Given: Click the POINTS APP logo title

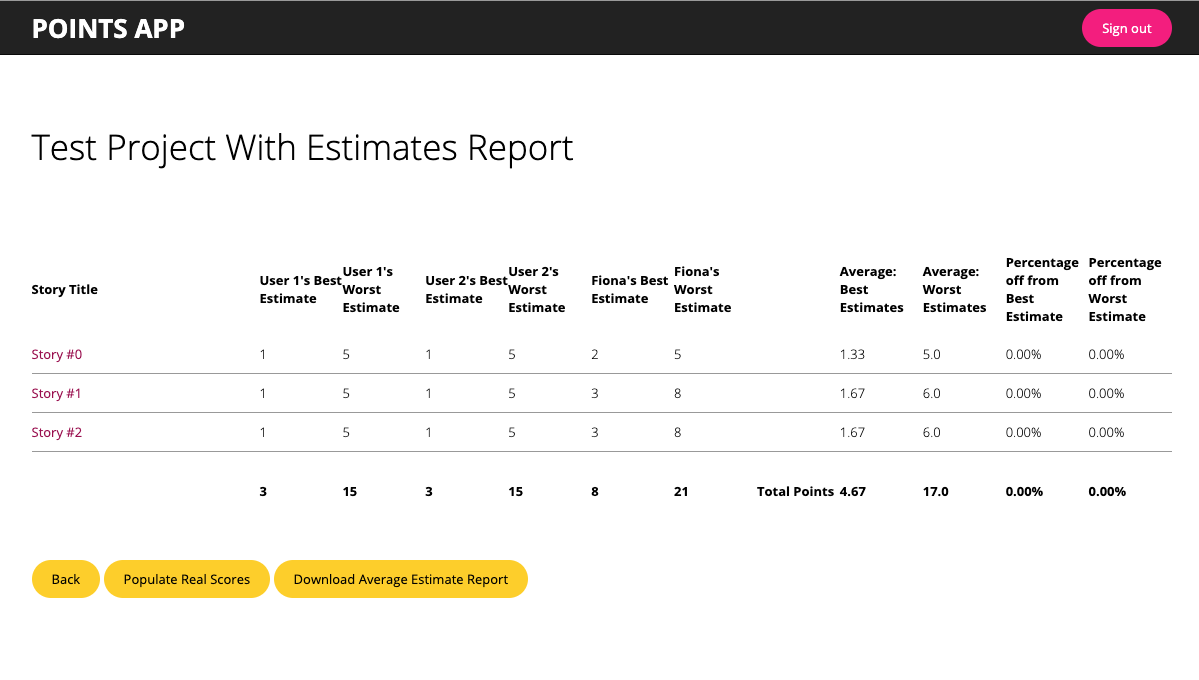Looking at the screenshot, I should pos(108,28).
